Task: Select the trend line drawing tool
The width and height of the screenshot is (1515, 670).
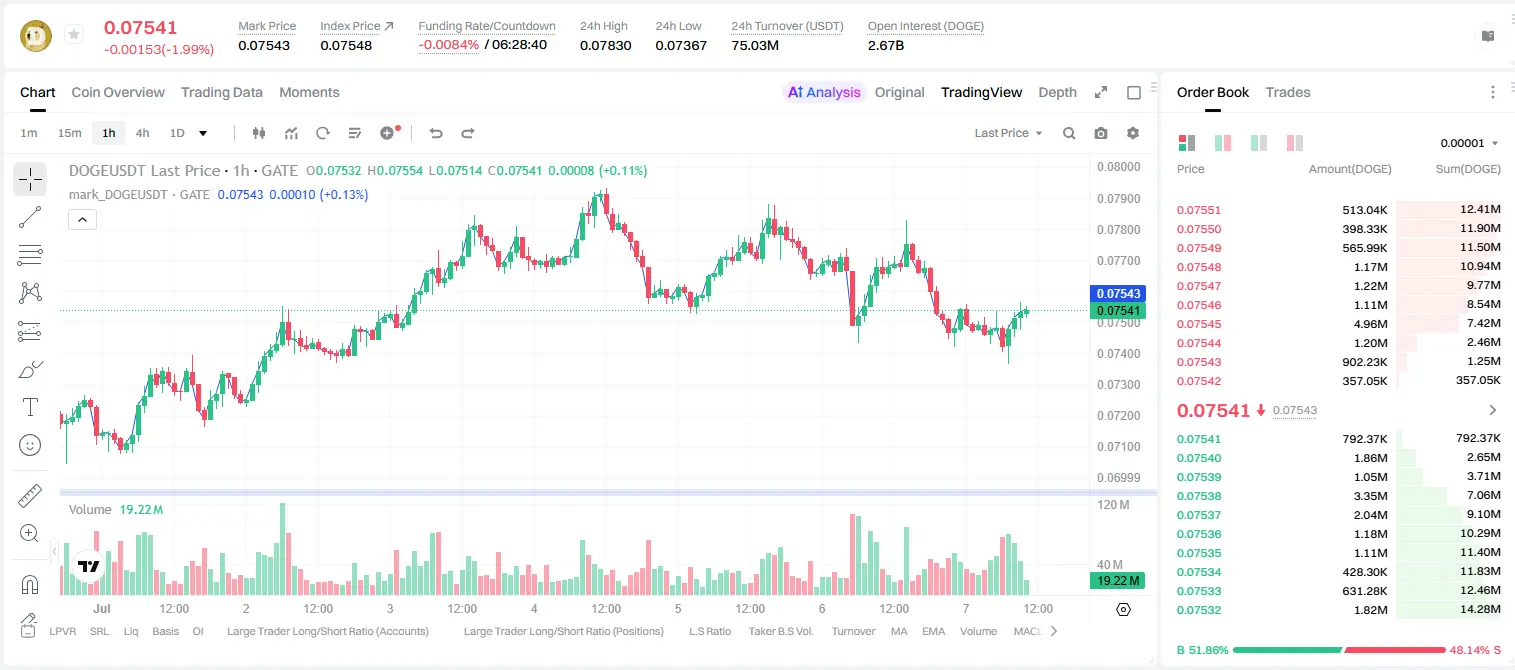Action: pyautogui.click(x=30, y=217)
